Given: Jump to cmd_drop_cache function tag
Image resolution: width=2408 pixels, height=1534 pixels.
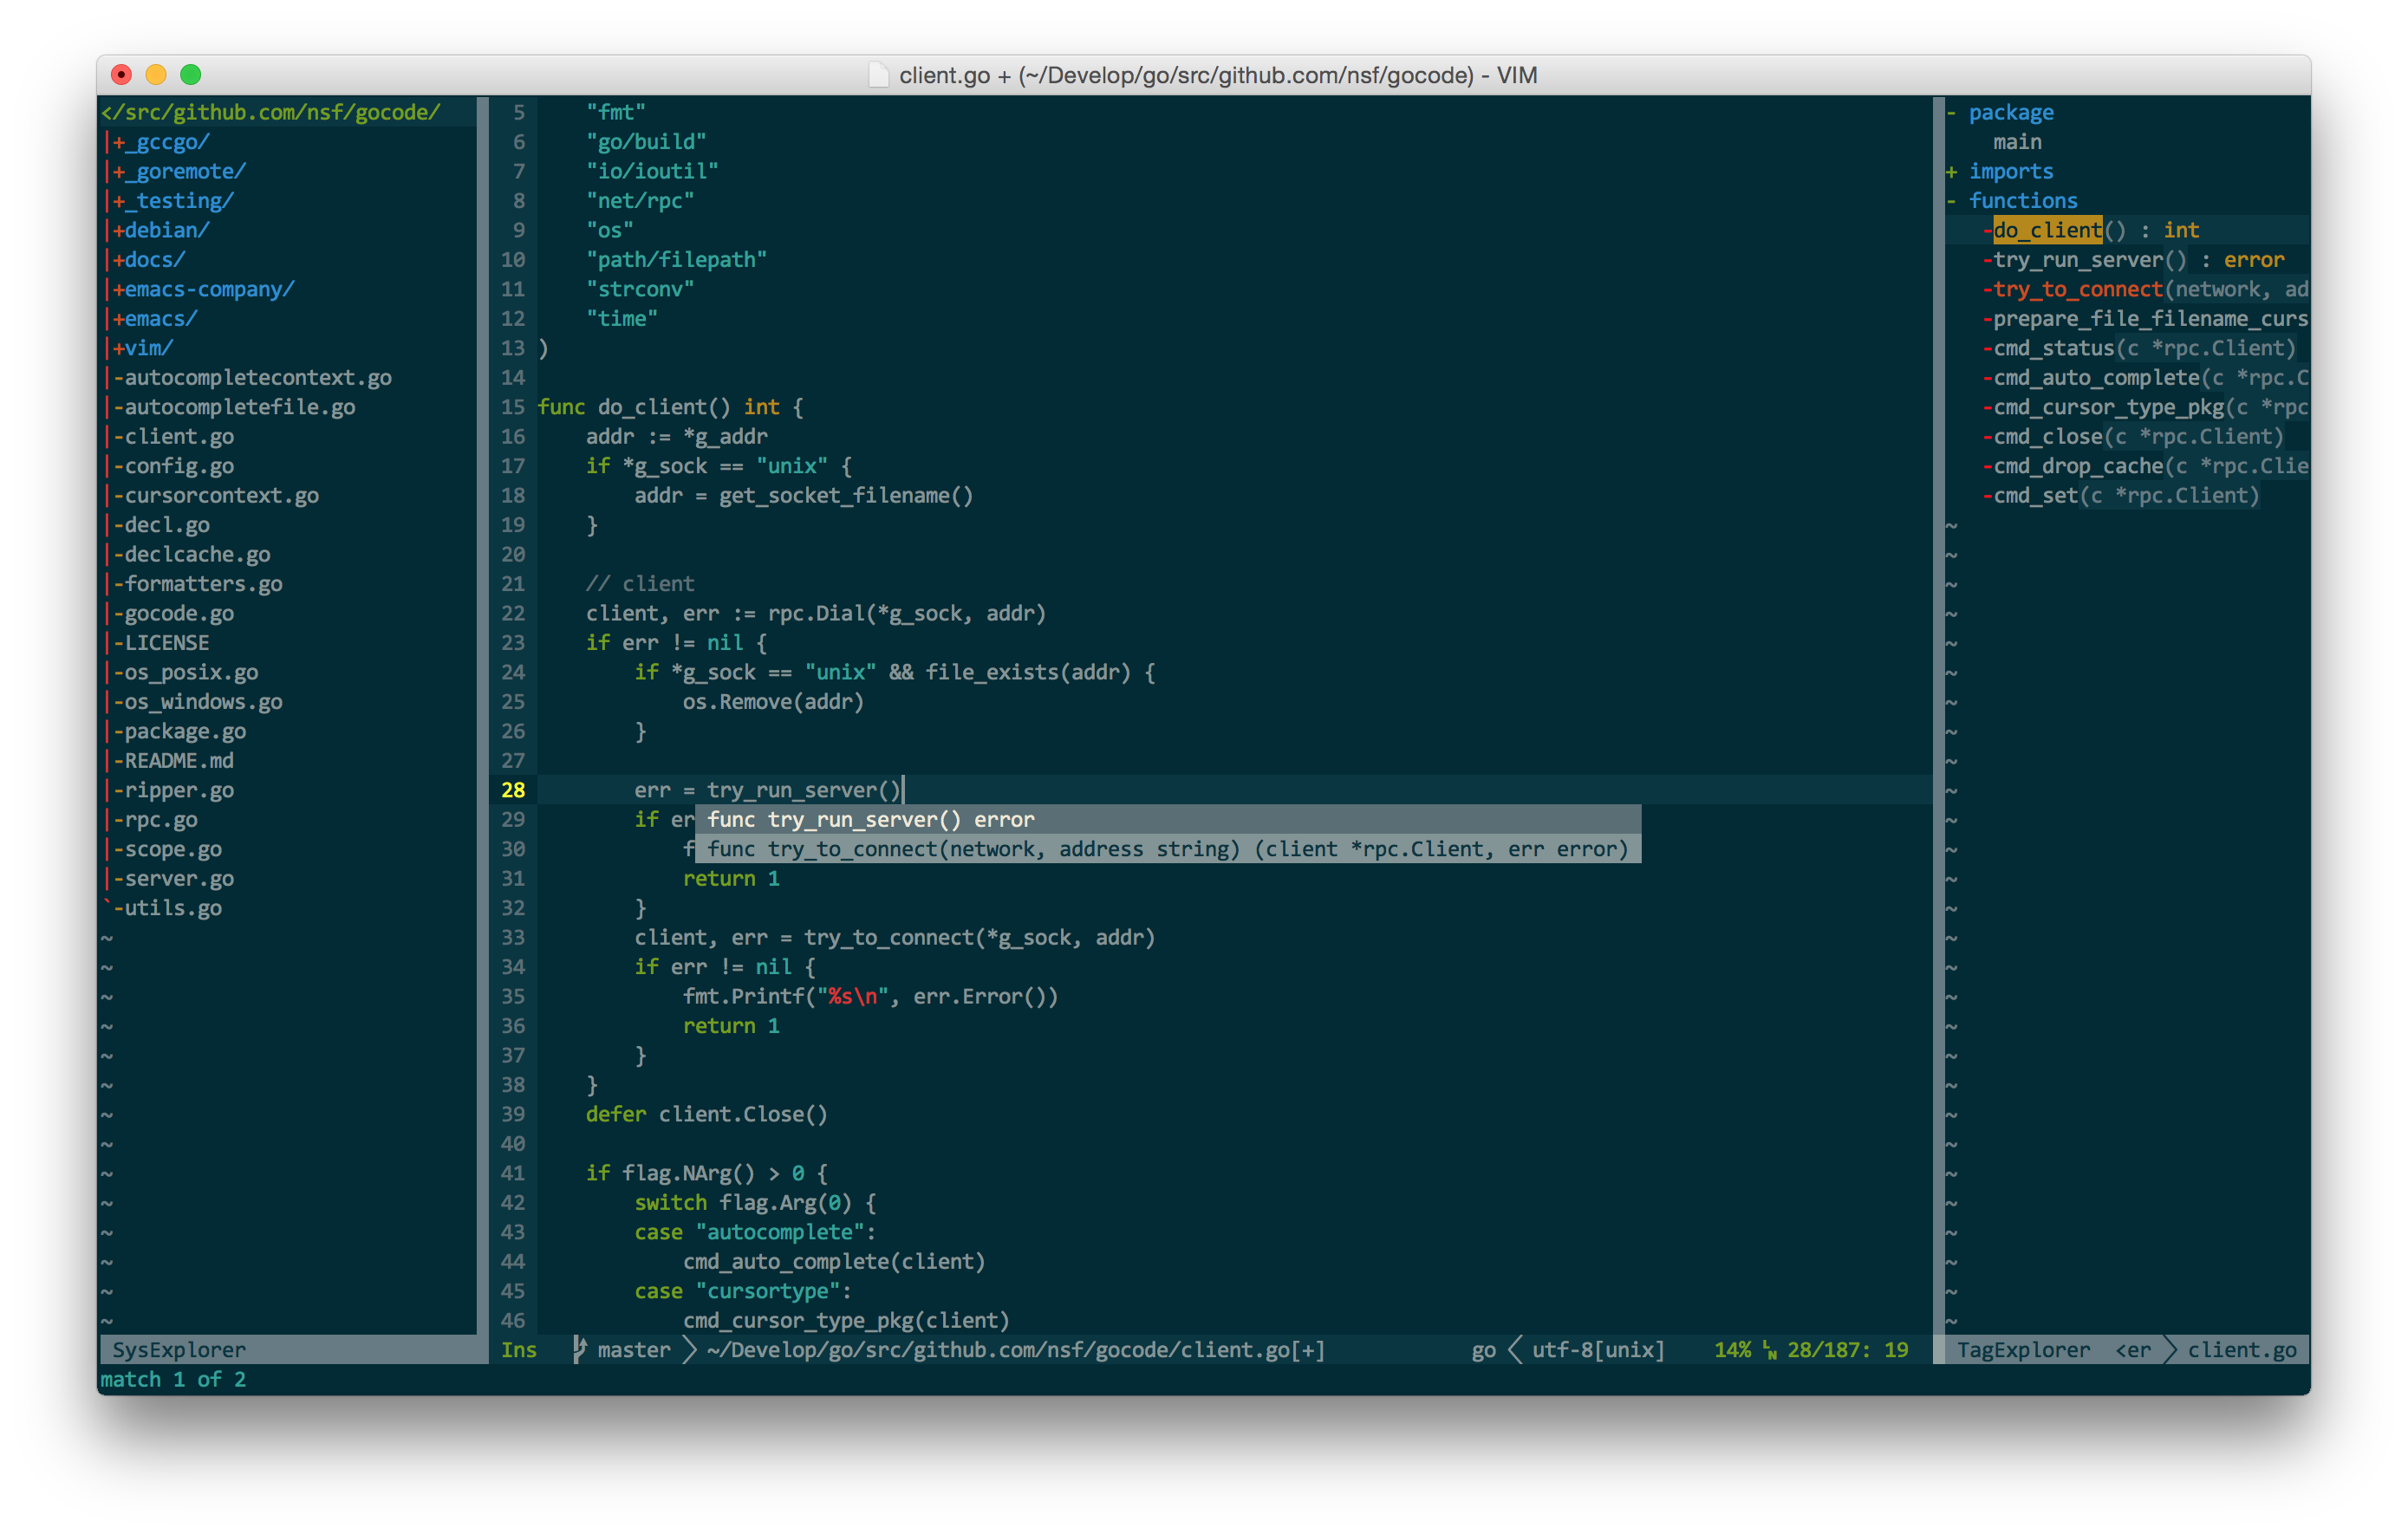Looking at the screenshot, I should click(x=2077, y=466).
